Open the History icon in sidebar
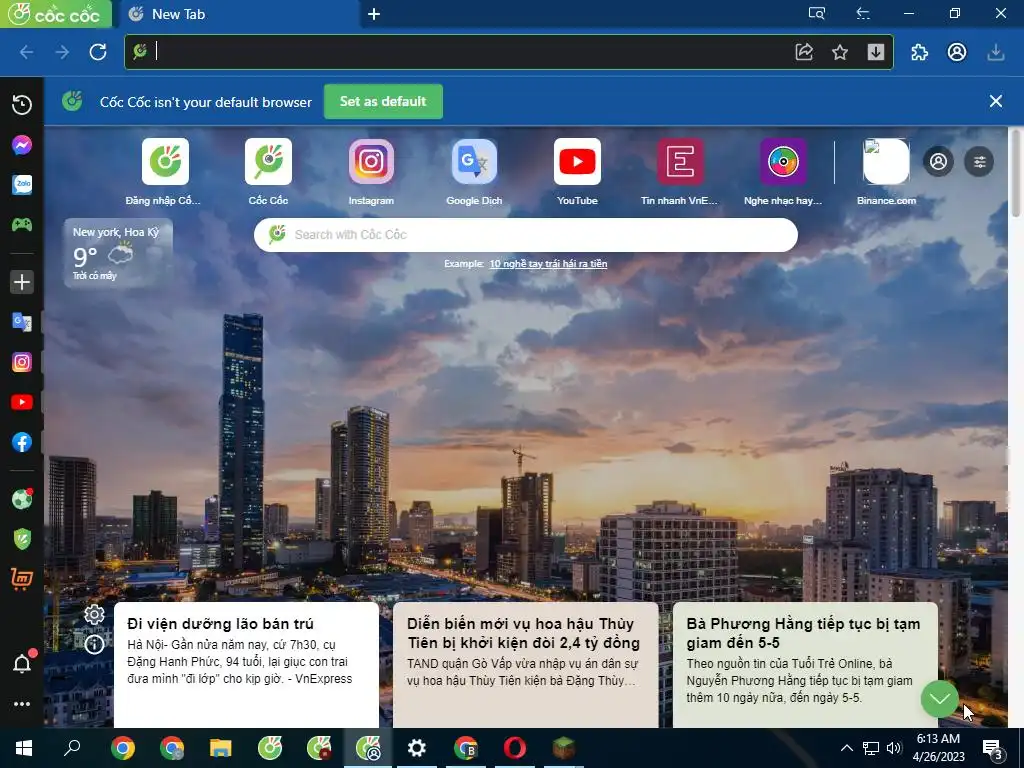Image resolution: width=1024 pixels, height=768 pixels. pos(22,104)
